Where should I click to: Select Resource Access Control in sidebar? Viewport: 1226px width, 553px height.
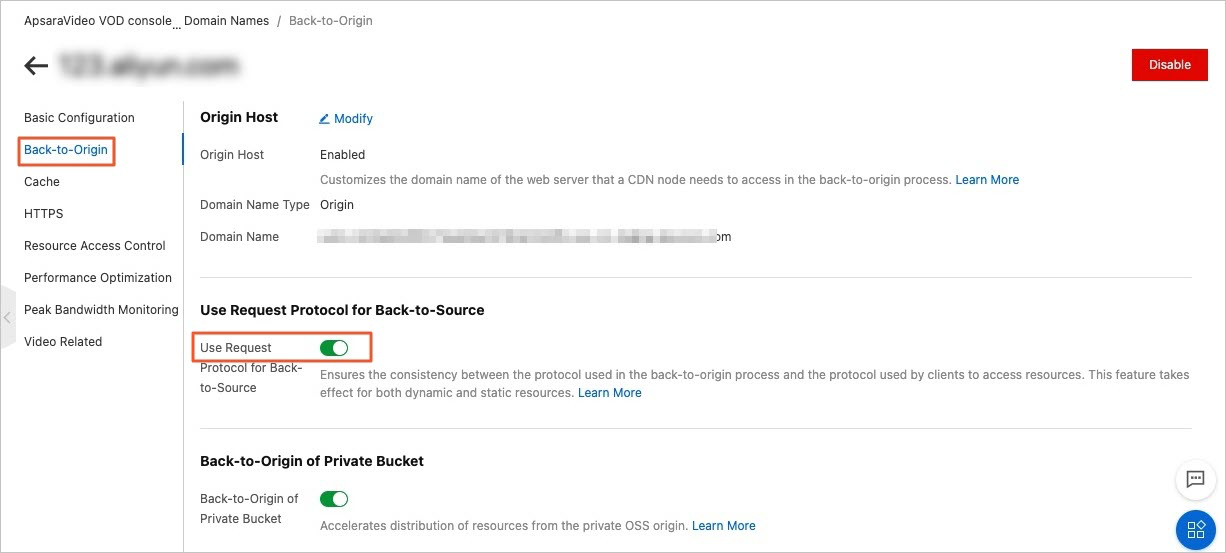(x=95, y=246)
